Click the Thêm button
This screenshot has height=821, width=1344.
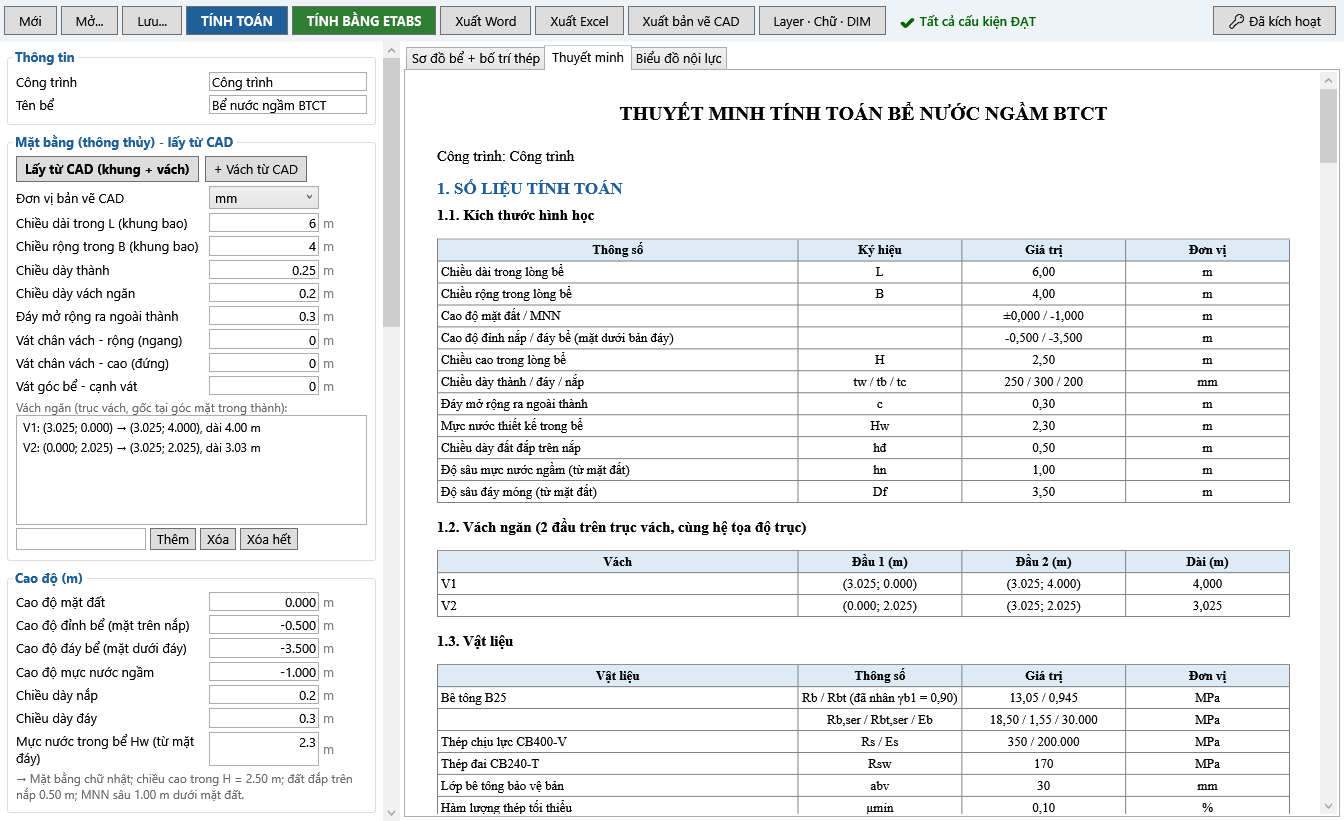tap(173, 539)
